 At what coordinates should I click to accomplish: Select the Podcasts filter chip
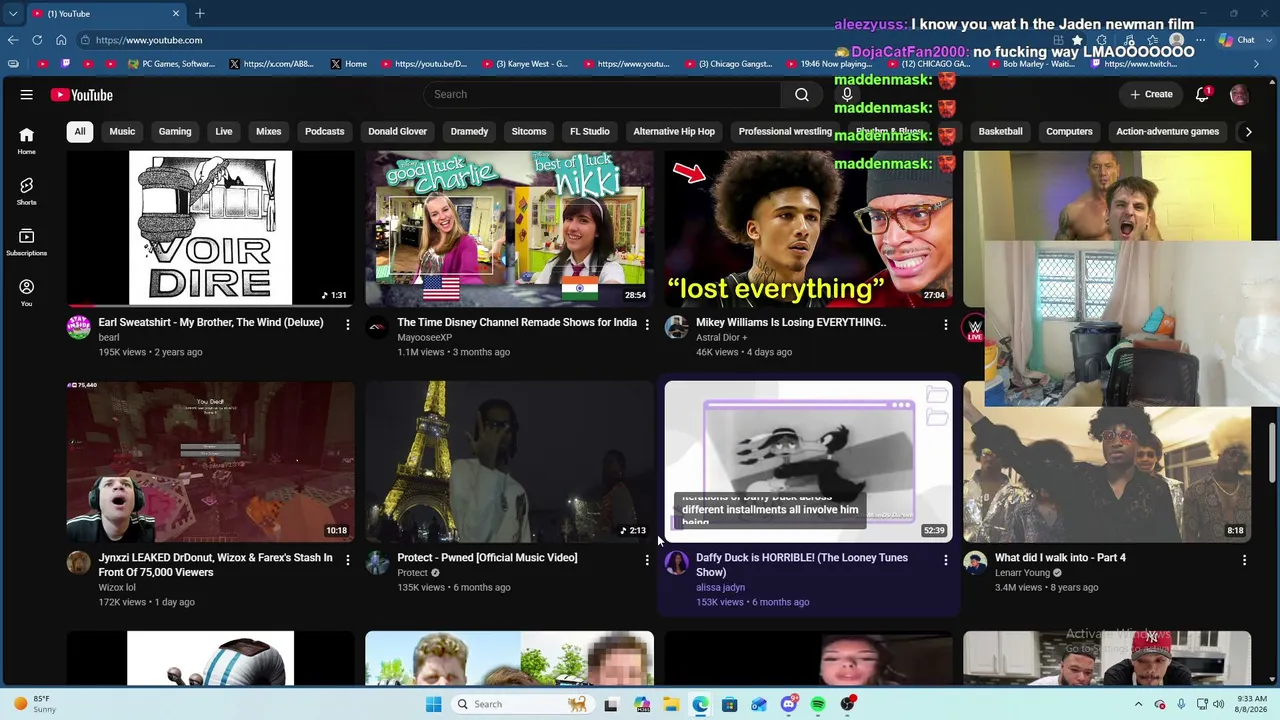click(324, 131)
